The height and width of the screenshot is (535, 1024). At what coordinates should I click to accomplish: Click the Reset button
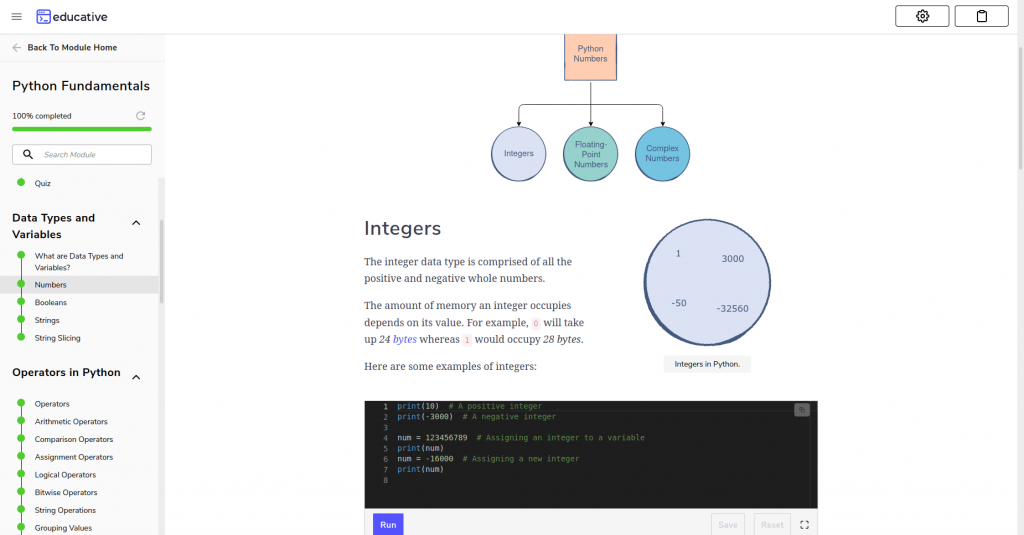click(772, 525)
